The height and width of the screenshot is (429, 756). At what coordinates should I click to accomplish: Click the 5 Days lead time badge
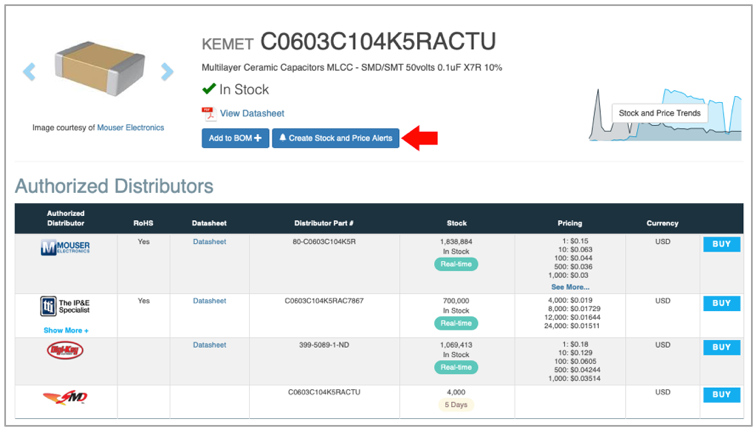[456, 405]
